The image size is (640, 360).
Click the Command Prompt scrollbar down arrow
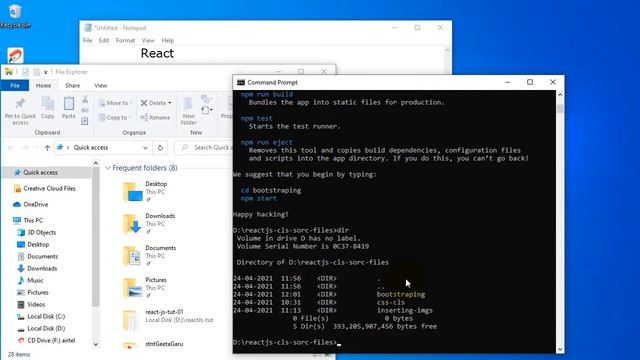[560, 349]
